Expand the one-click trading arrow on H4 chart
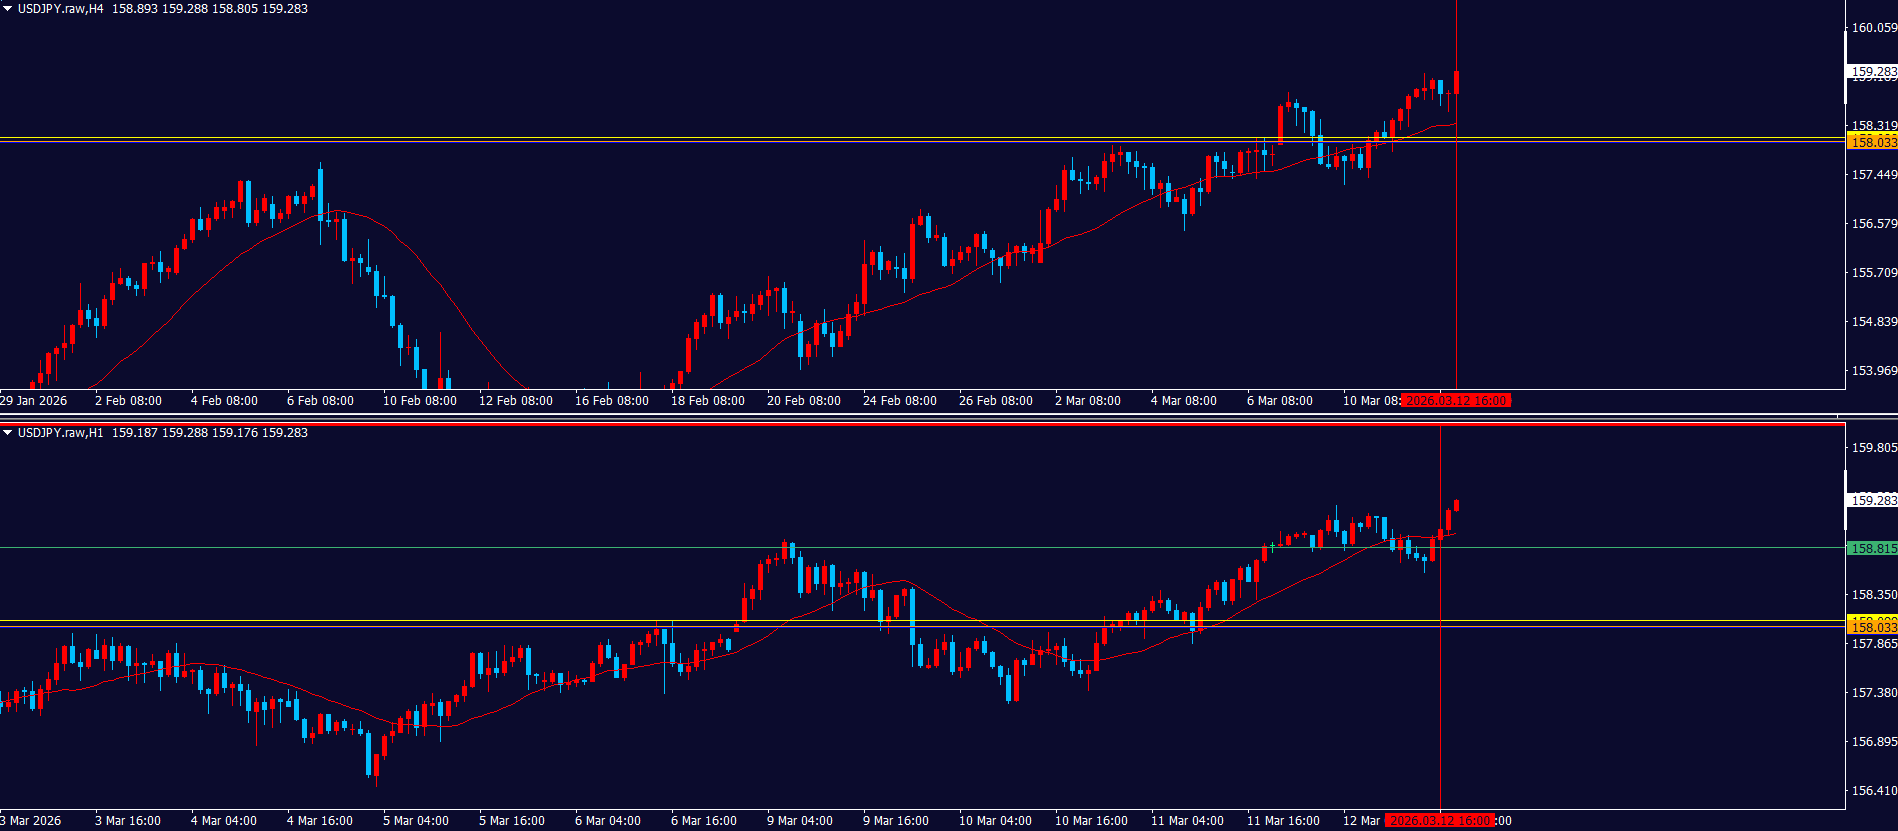The image size is (1898, 831). pyautogui.click(x=8, y=9)
